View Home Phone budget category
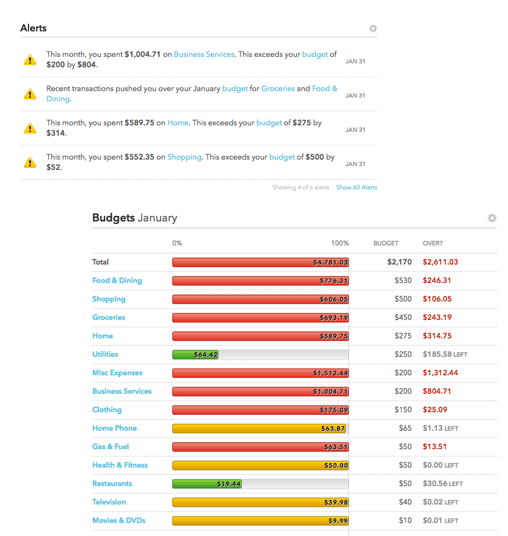This screenshot has width=508, height=536. pyautogui.click(x=115, y=428)
